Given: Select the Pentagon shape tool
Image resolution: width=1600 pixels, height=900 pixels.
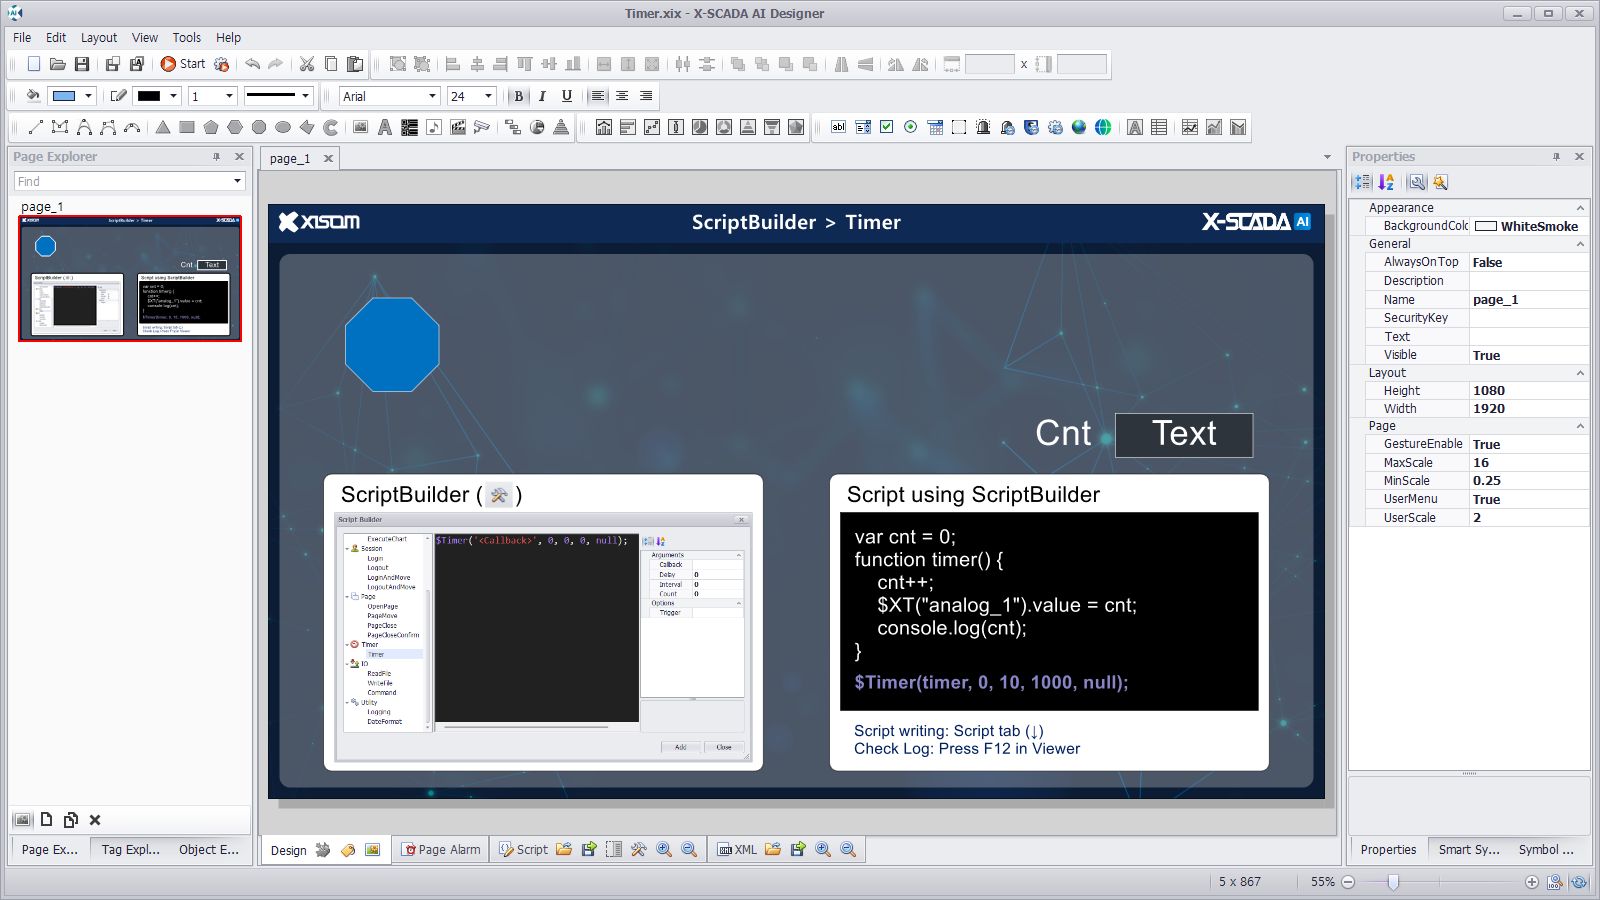Looking at the screenshot, I should [211, 127].
